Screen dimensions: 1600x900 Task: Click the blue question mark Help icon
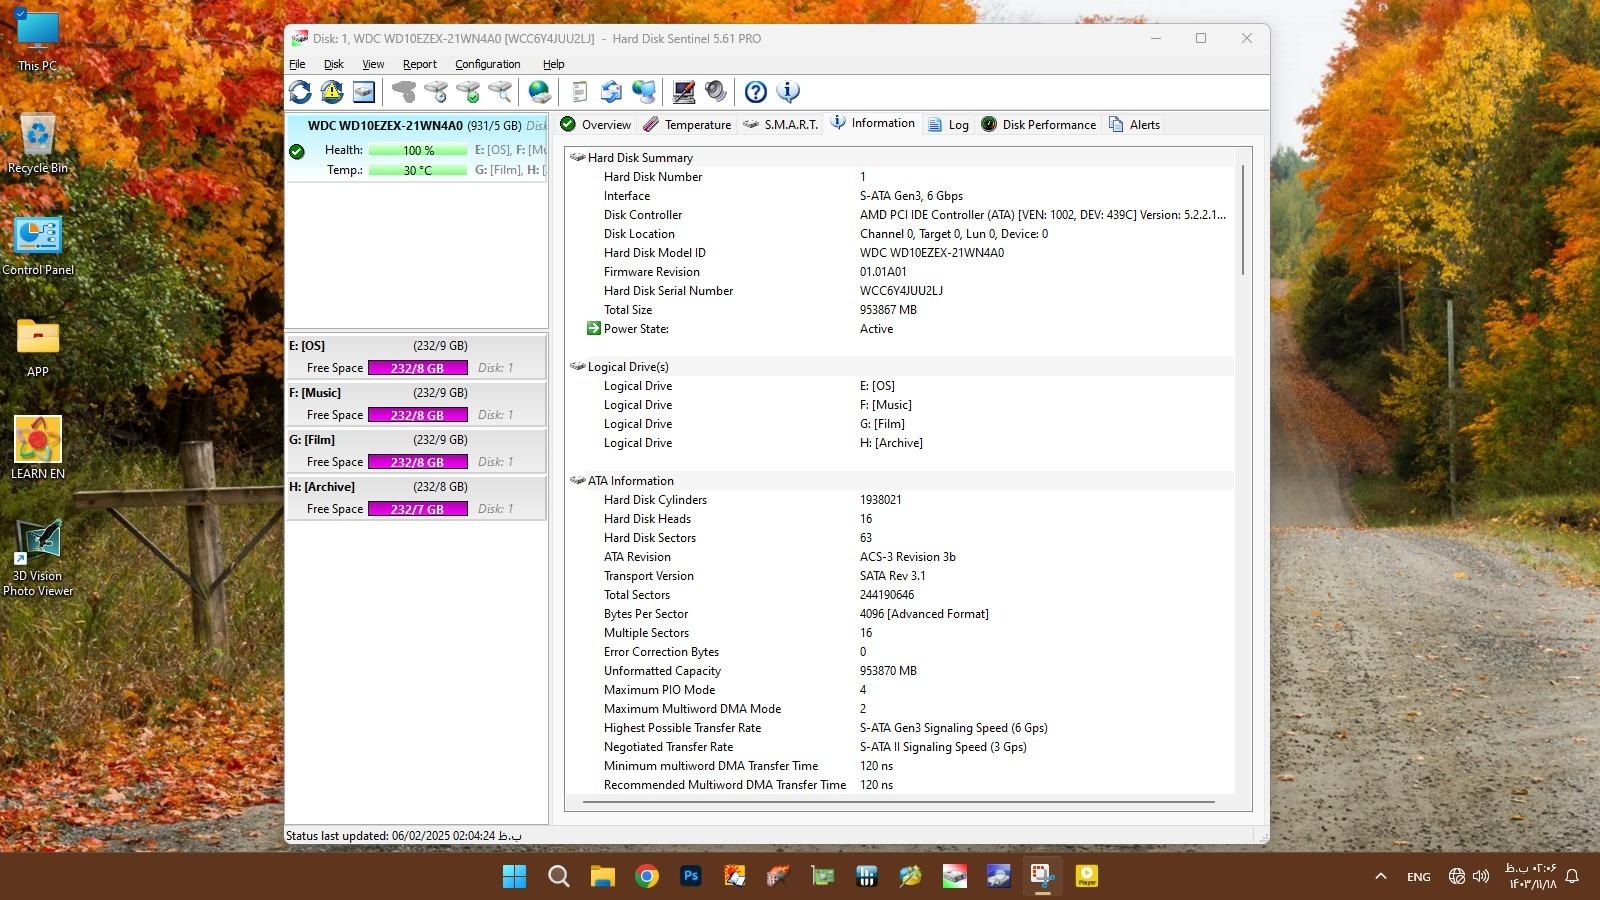756,92
